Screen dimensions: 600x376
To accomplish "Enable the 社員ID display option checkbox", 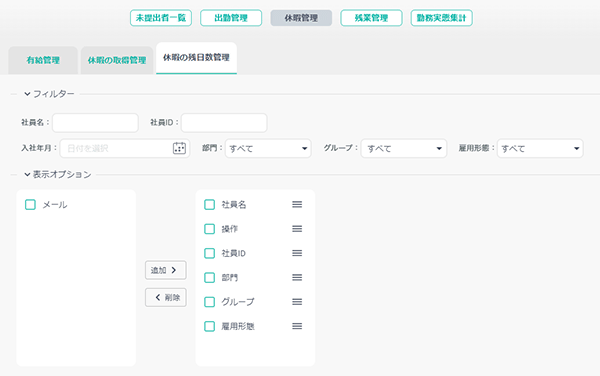I will pyautogui.click(x=209, y=253).
